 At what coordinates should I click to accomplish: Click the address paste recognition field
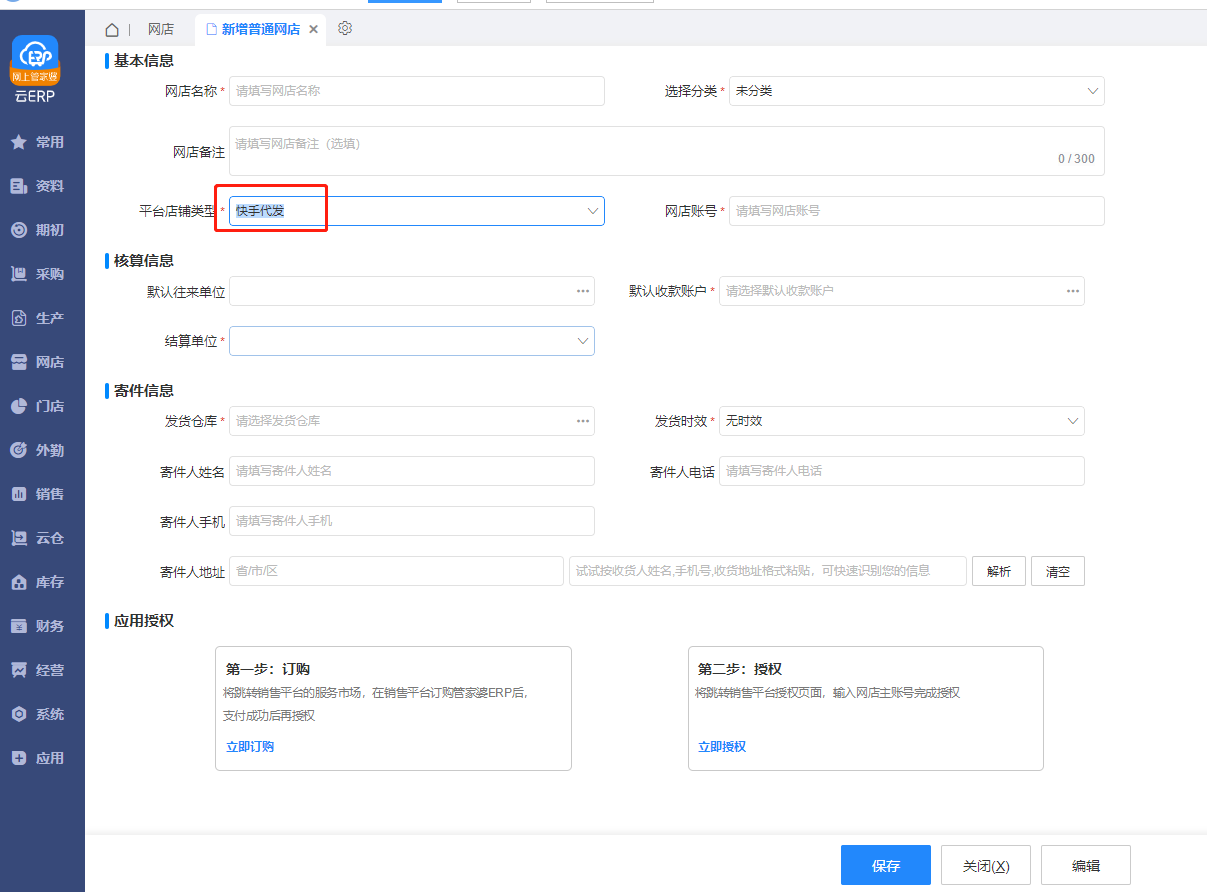click(x=767, y=571)
